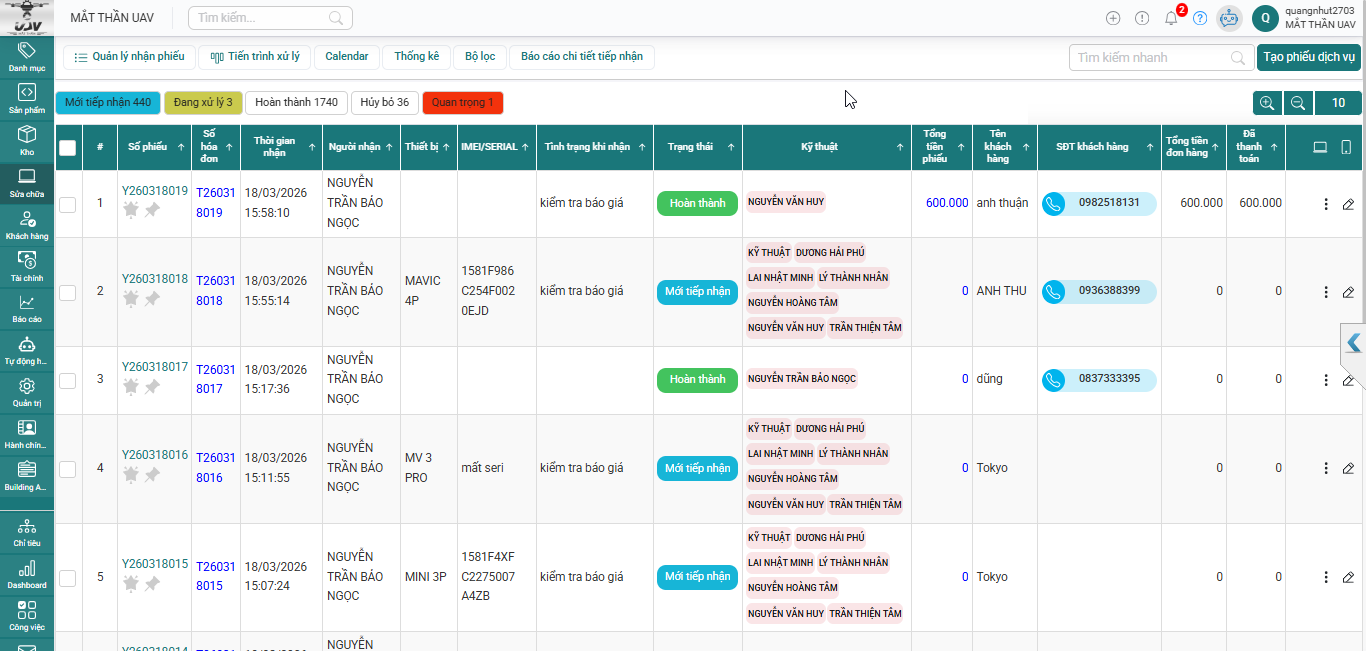Open the Kho warehouse sidebar icon
1366x651 pixels.
pos(27,140)
